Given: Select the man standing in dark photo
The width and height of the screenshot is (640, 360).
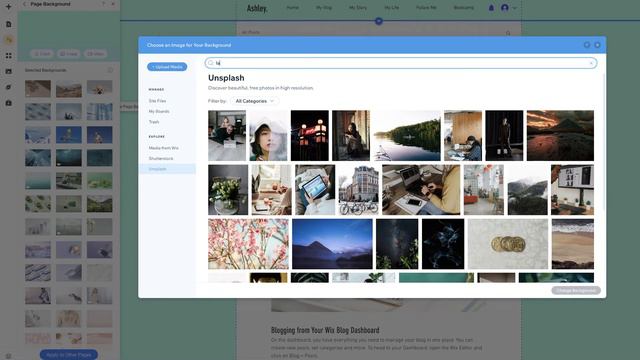Looking at the screenshot, I should (504, 136).
